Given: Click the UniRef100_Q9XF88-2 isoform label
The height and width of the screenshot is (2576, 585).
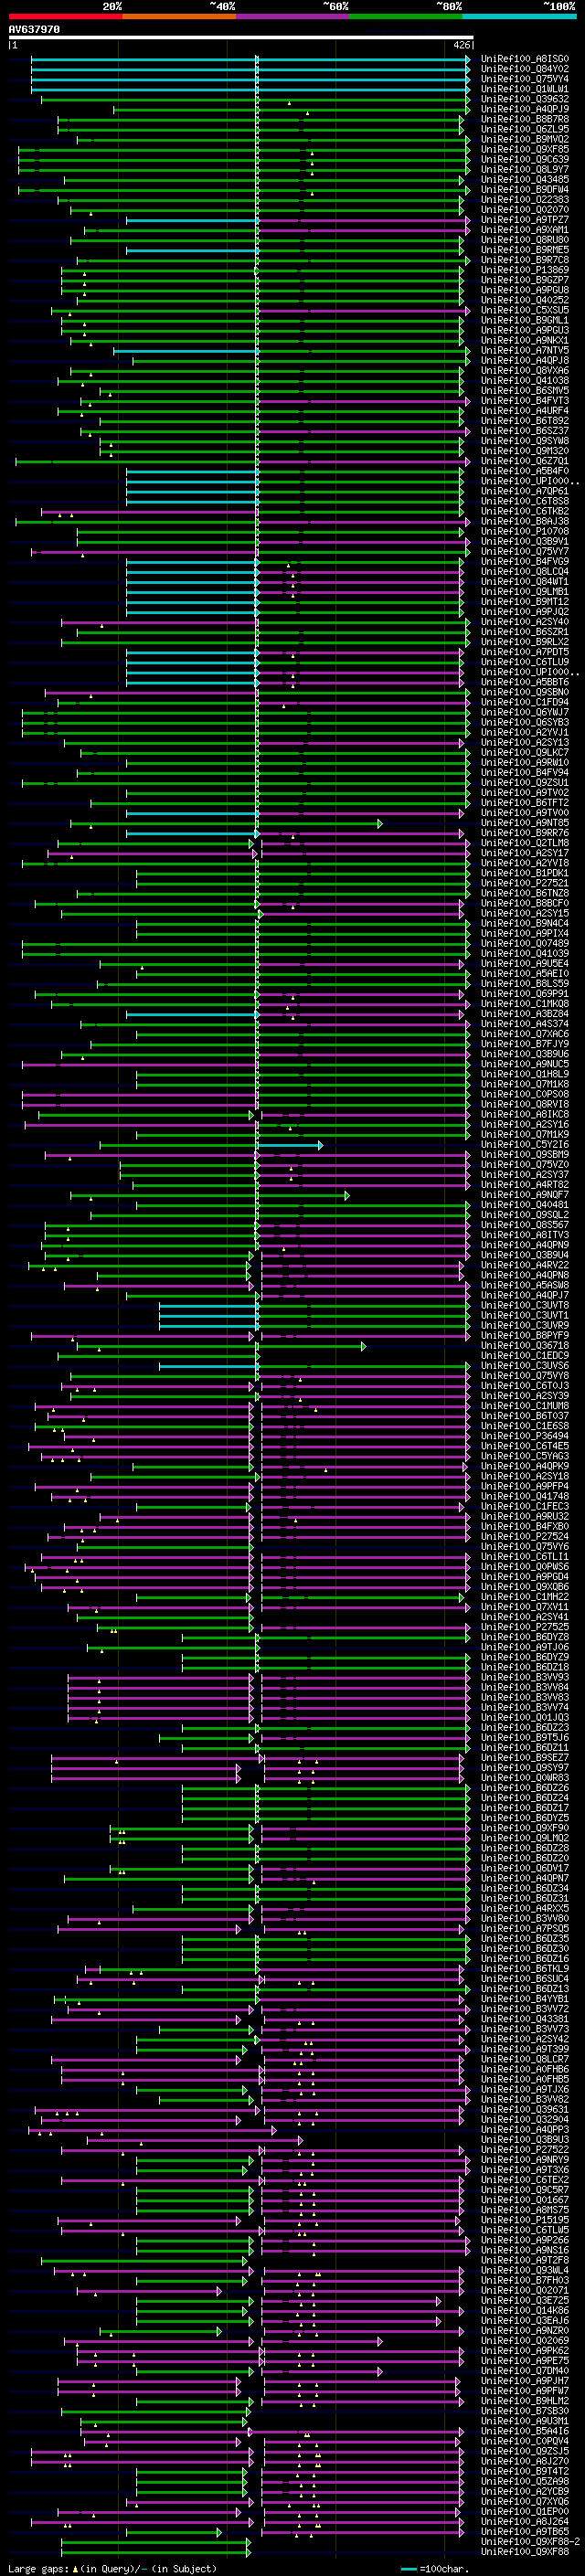Looking at the screenshot, I should pos(530,2542).
